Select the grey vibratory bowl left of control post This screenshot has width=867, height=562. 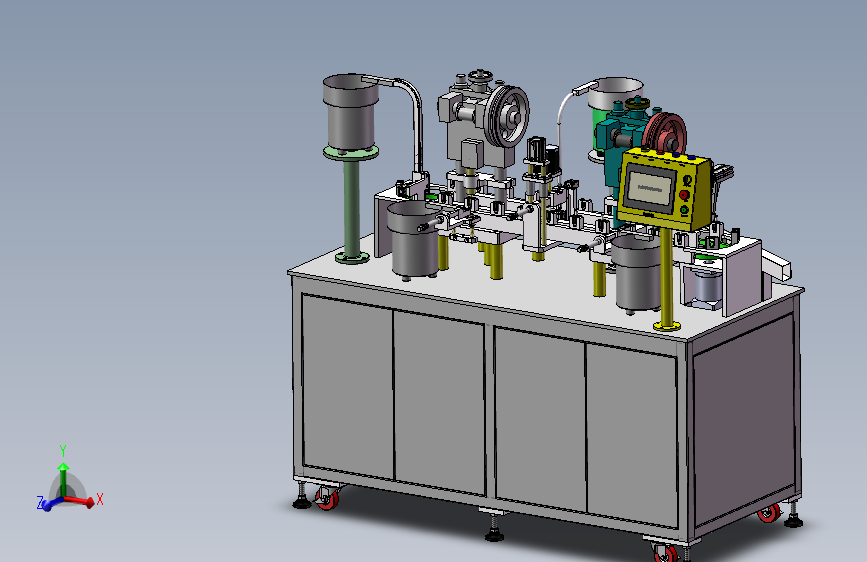tap(636, 273)
